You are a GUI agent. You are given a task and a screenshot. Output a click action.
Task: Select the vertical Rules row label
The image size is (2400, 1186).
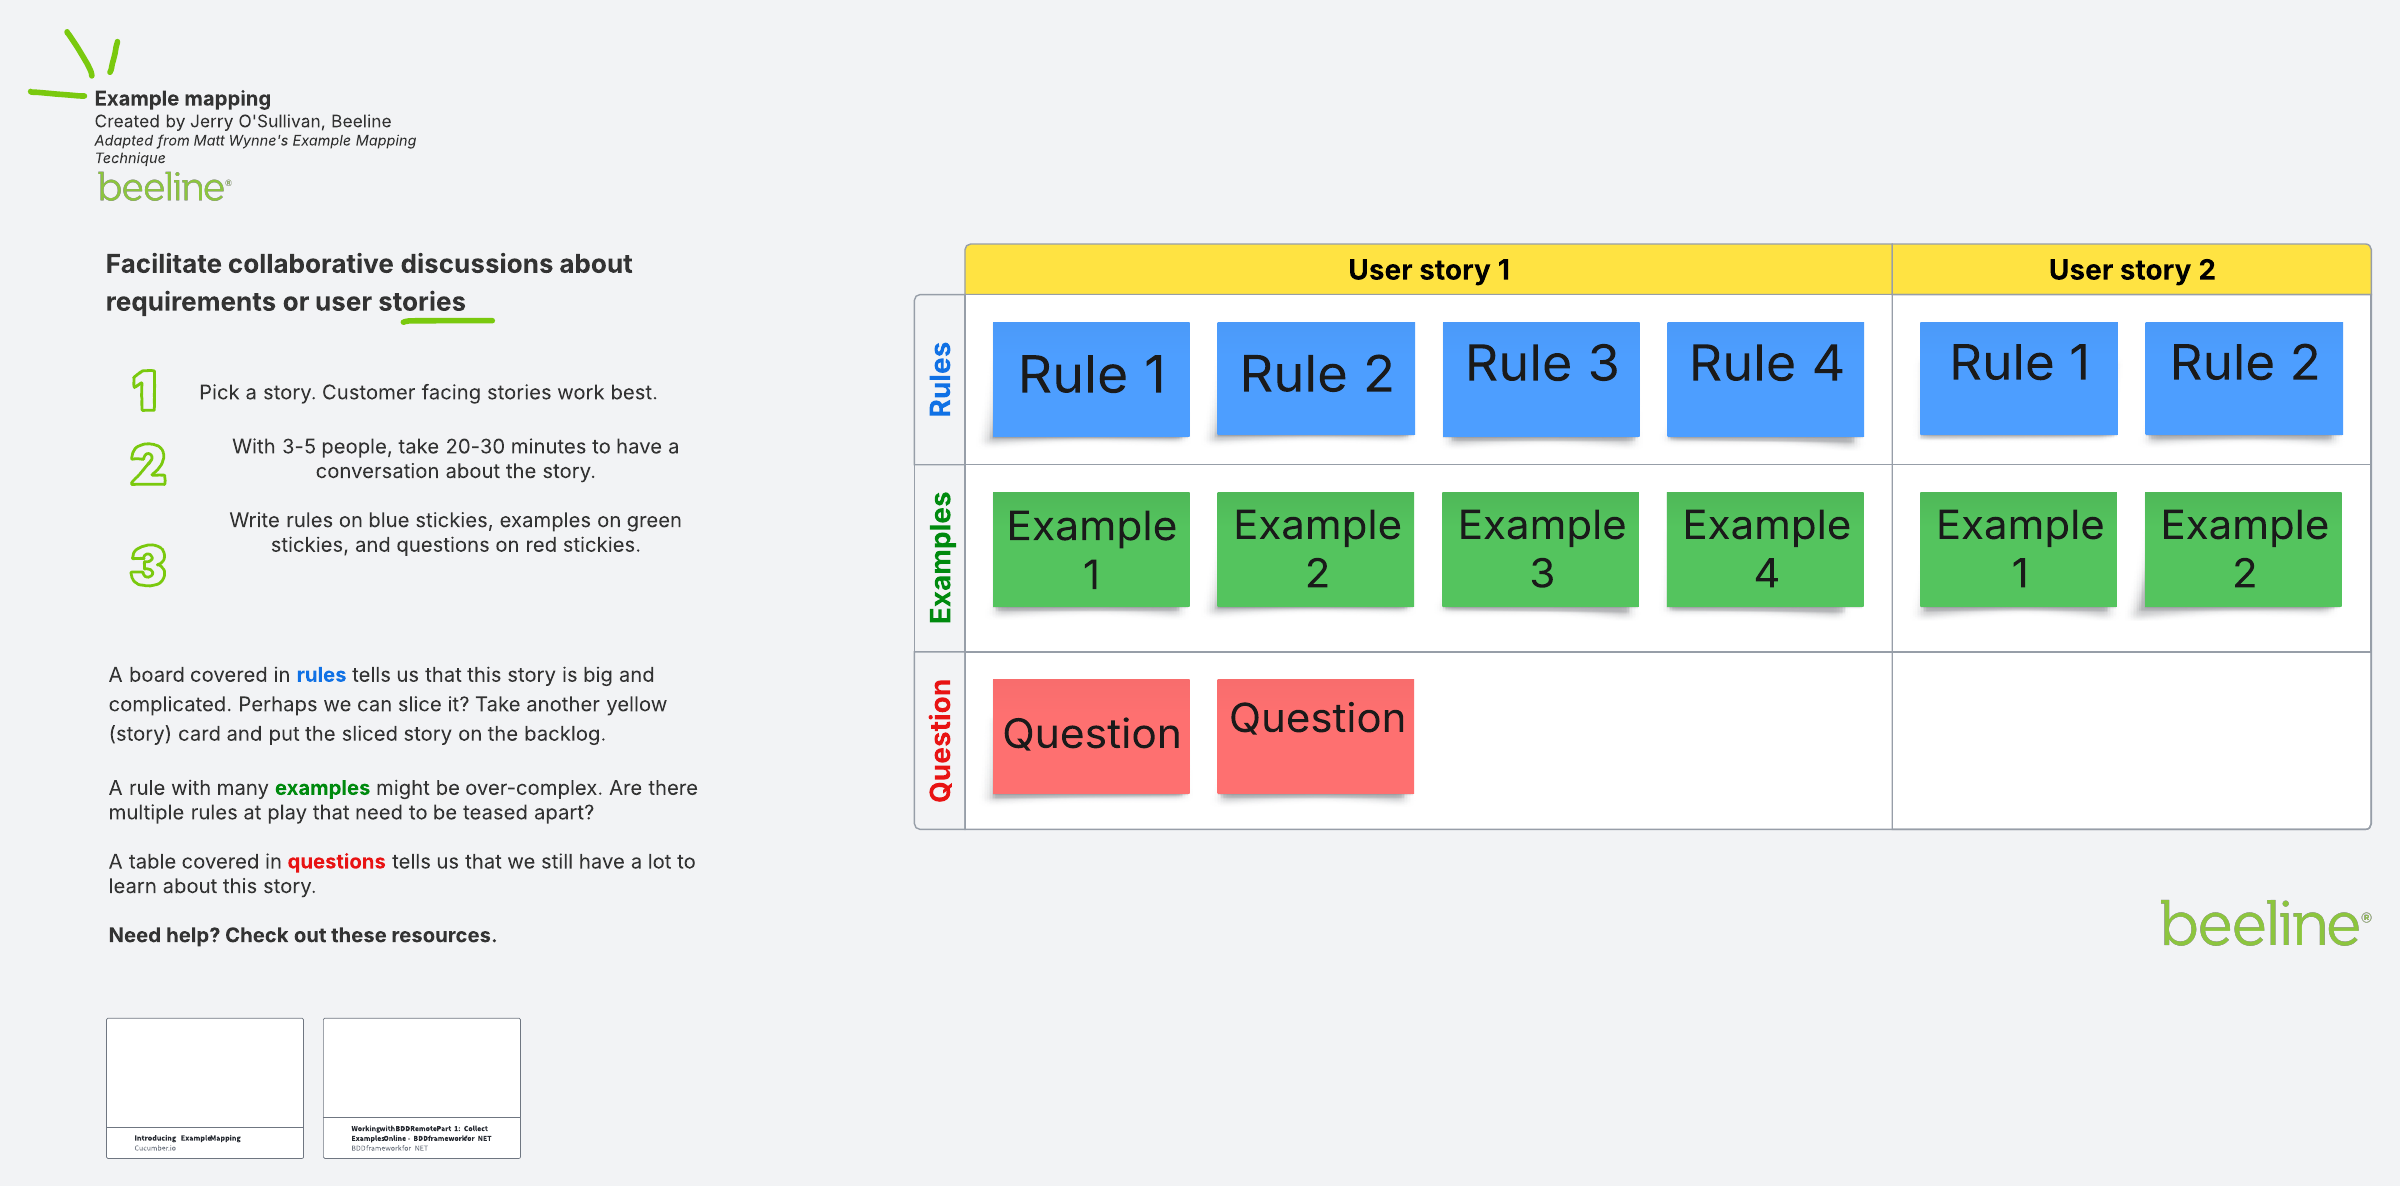tap(940, 379)
